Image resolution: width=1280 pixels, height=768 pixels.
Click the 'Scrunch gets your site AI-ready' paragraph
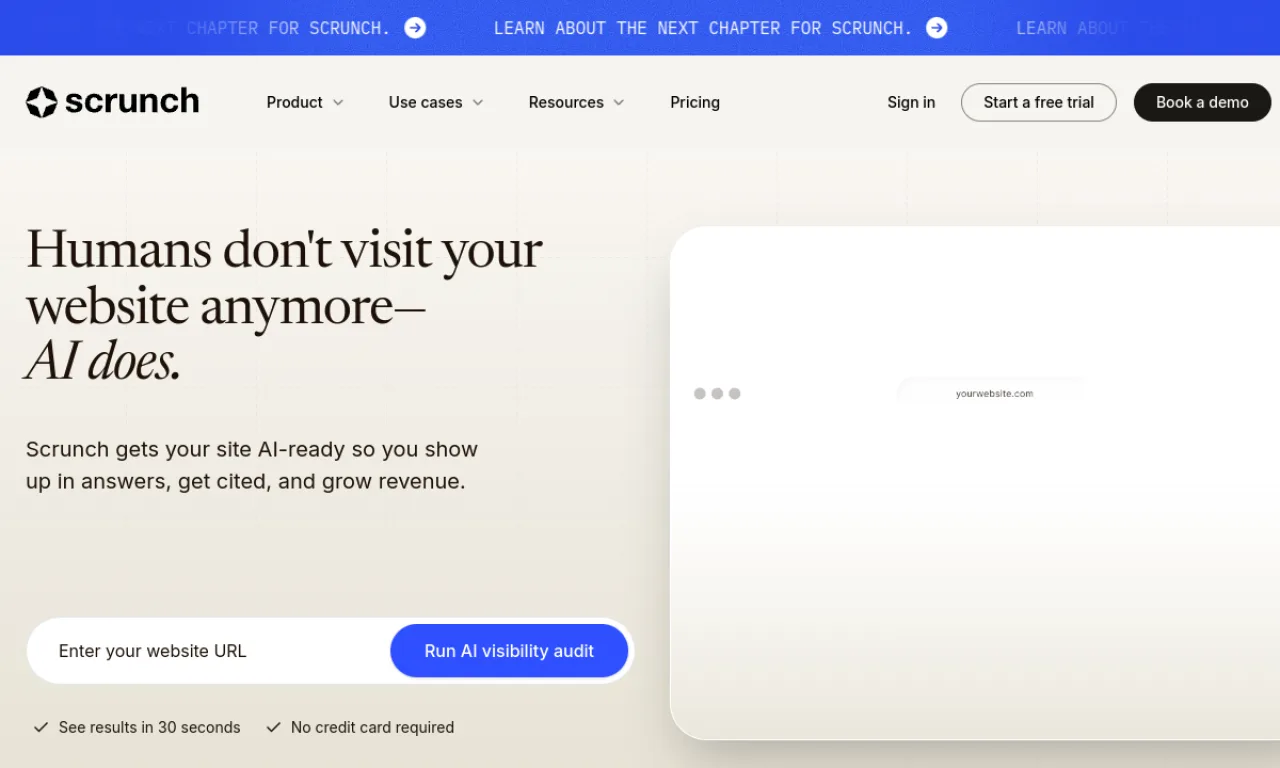[x=252, y=465]
